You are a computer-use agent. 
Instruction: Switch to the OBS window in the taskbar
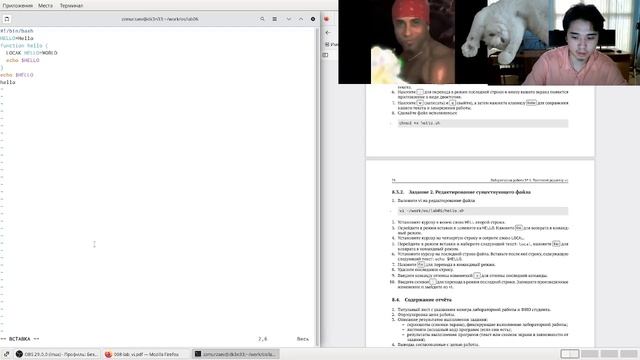[57, 354]
